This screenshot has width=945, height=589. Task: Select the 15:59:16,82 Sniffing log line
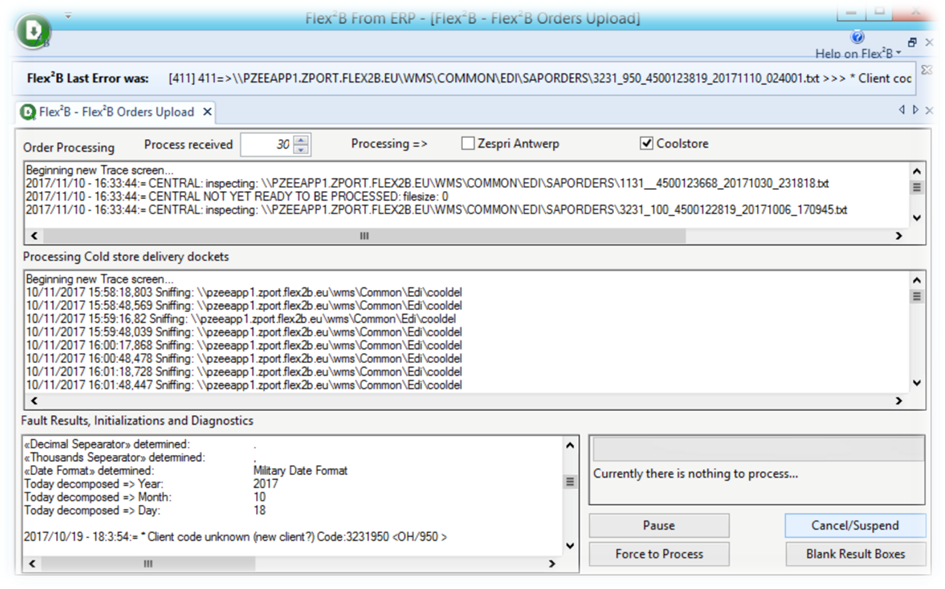click(241, 319)
